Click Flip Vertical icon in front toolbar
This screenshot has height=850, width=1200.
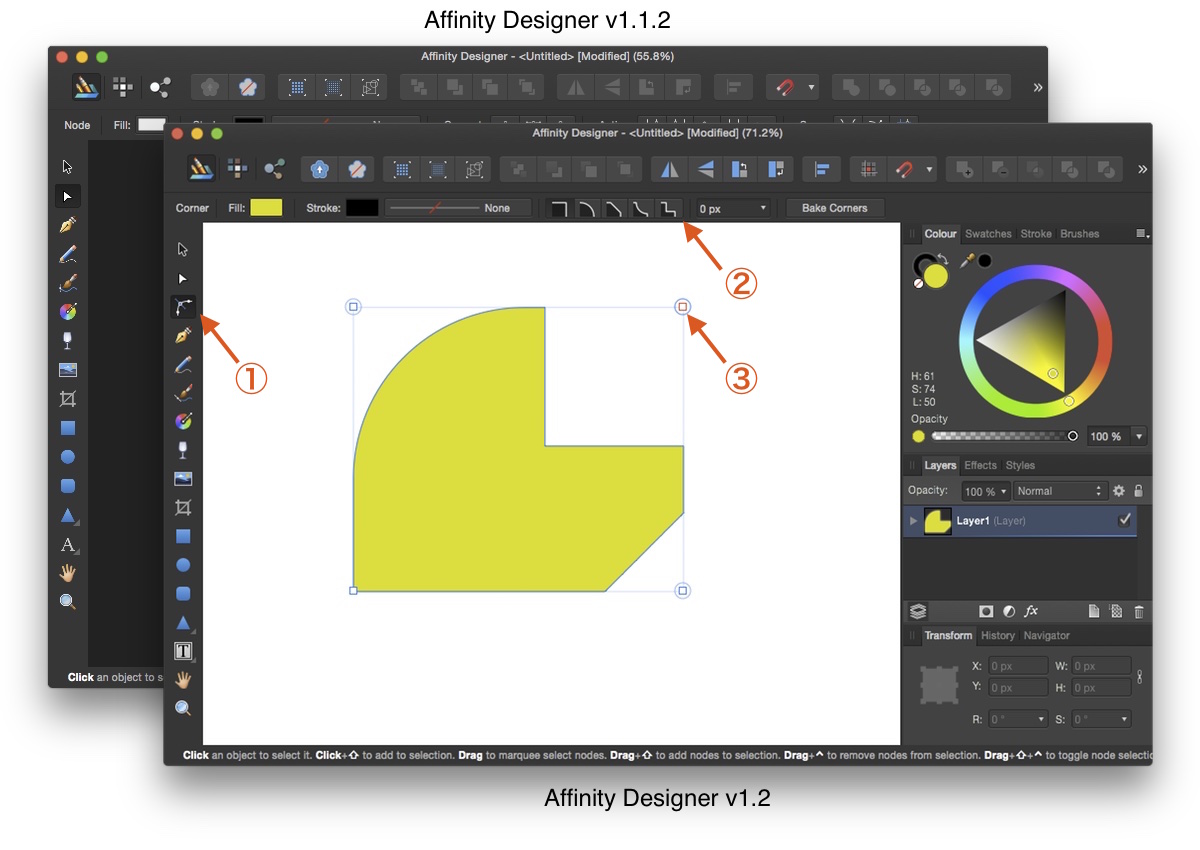(x=705, y=169)
